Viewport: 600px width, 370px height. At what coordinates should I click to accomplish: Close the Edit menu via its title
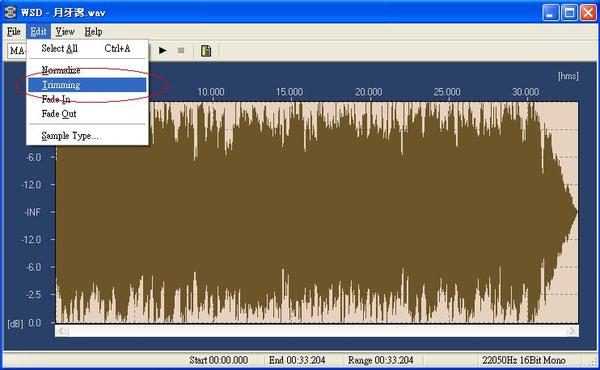[x=38, y=31]
